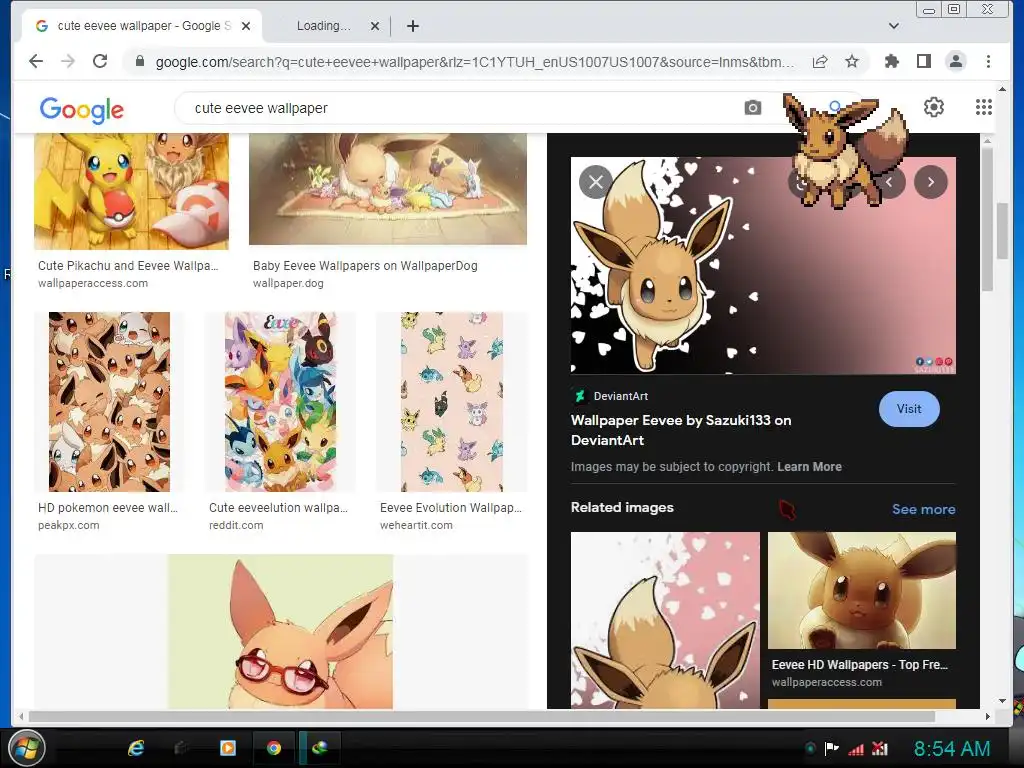
Task: Click the 'peakpx.com' source text
Action: pyautogui.click(x=69, y=525)
